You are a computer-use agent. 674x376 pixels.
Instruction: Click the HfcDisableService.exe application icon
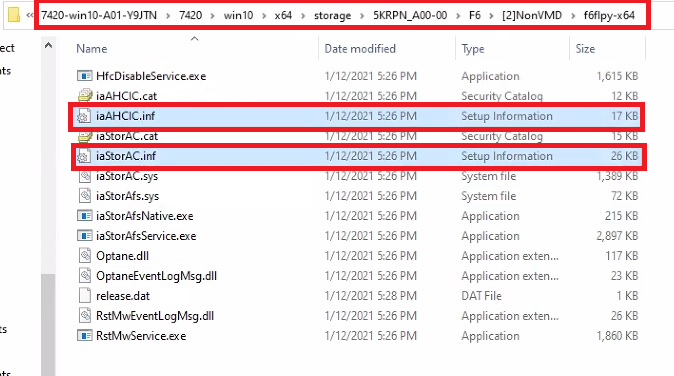point(84,76)
